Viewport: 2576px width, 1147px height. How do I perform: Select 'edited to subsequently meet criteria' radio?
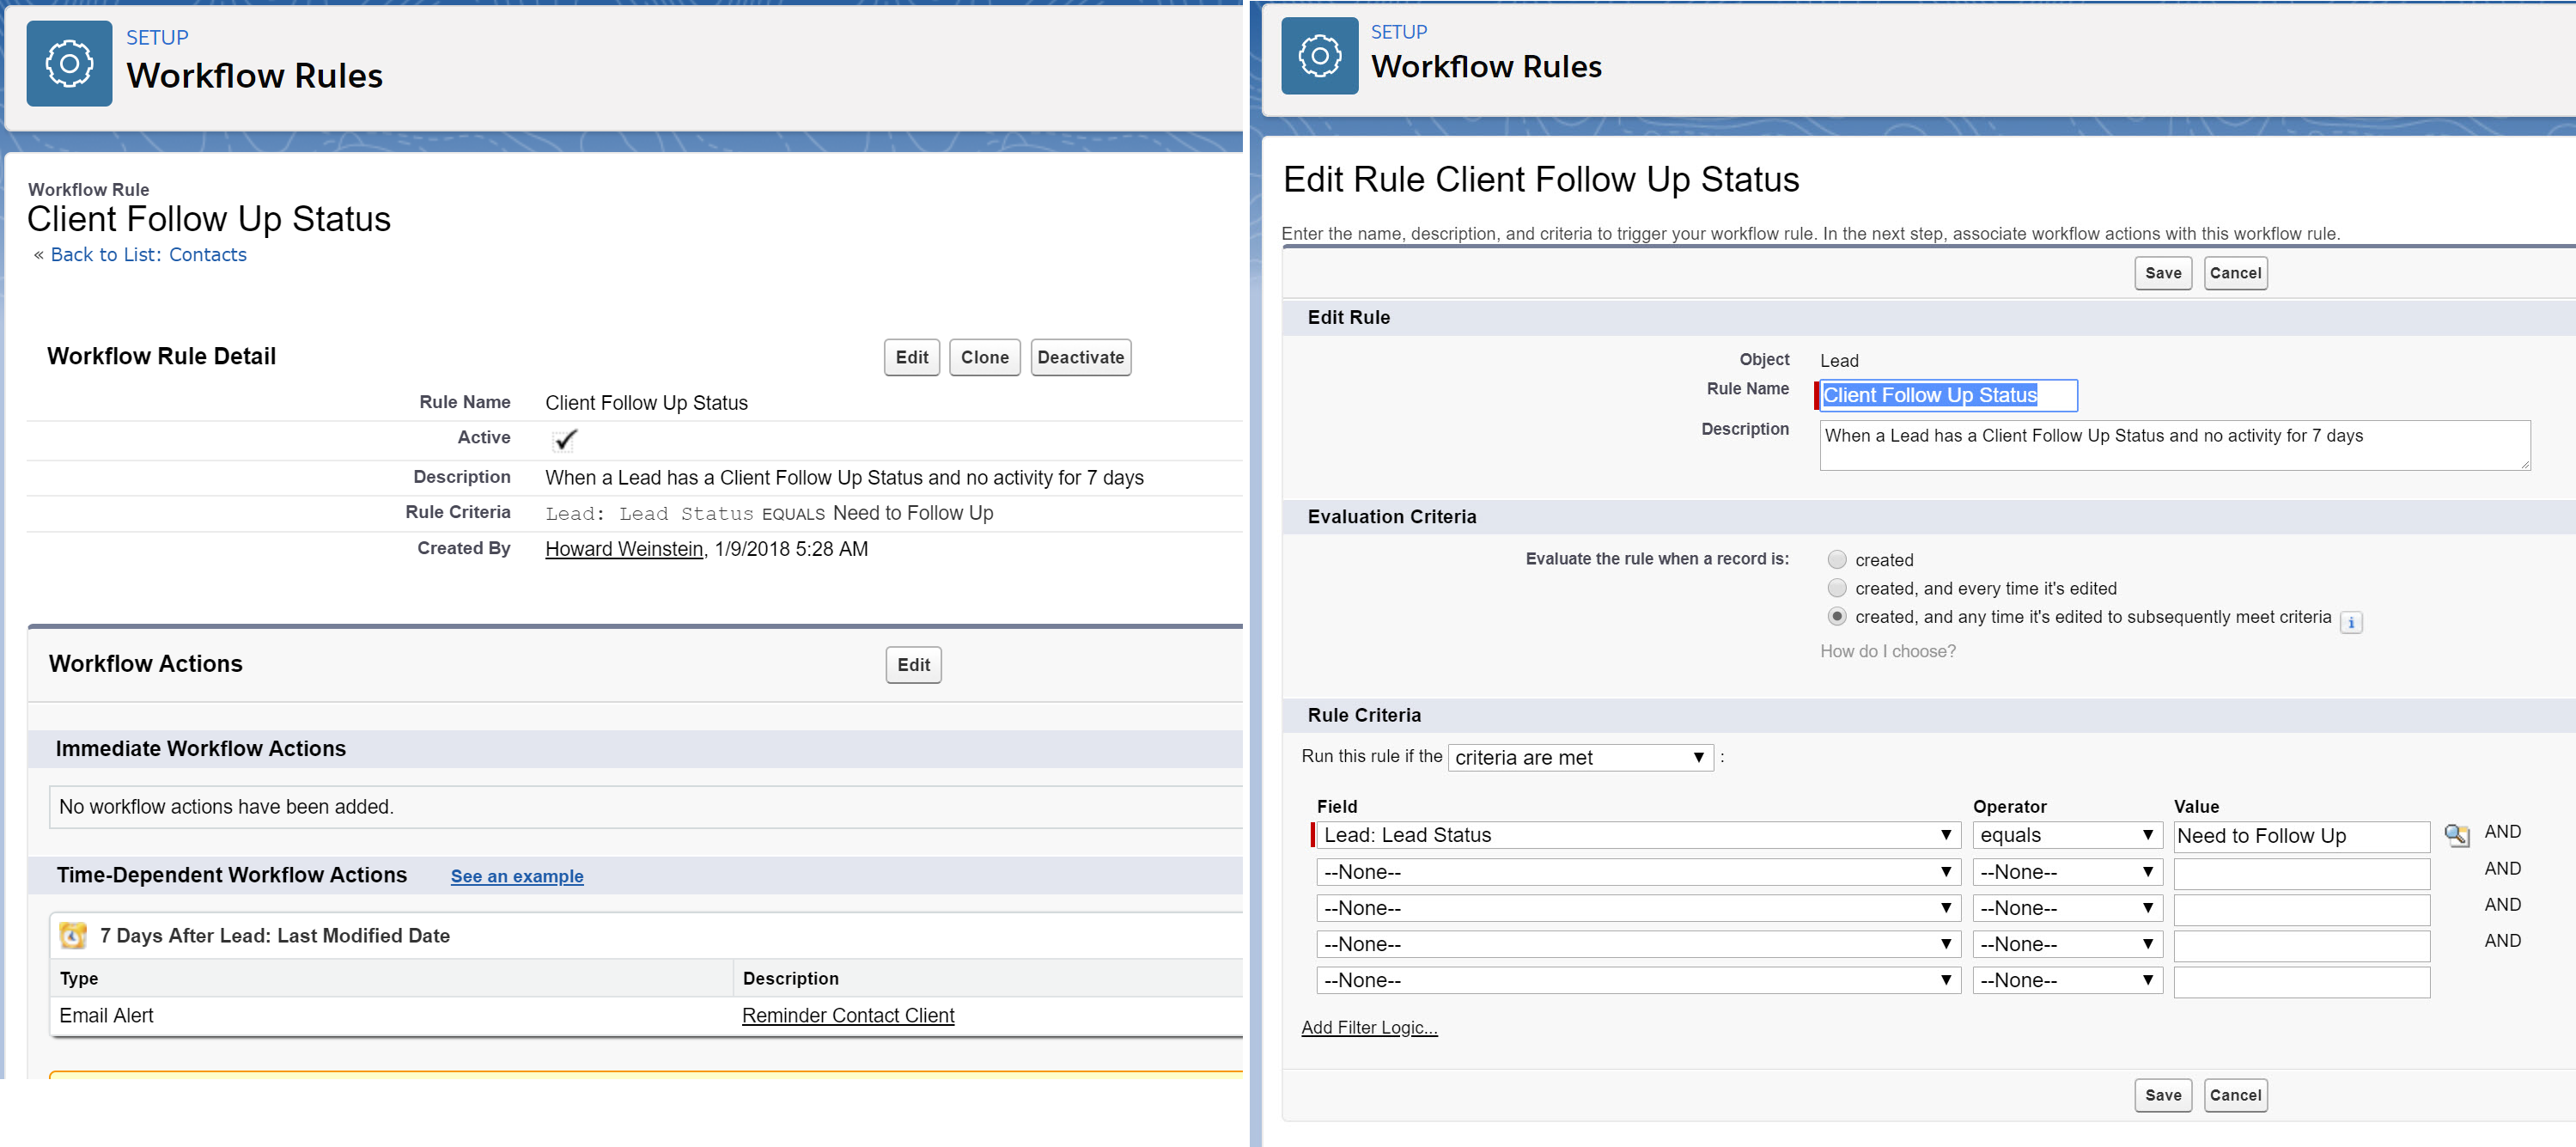pos(1836,617)
